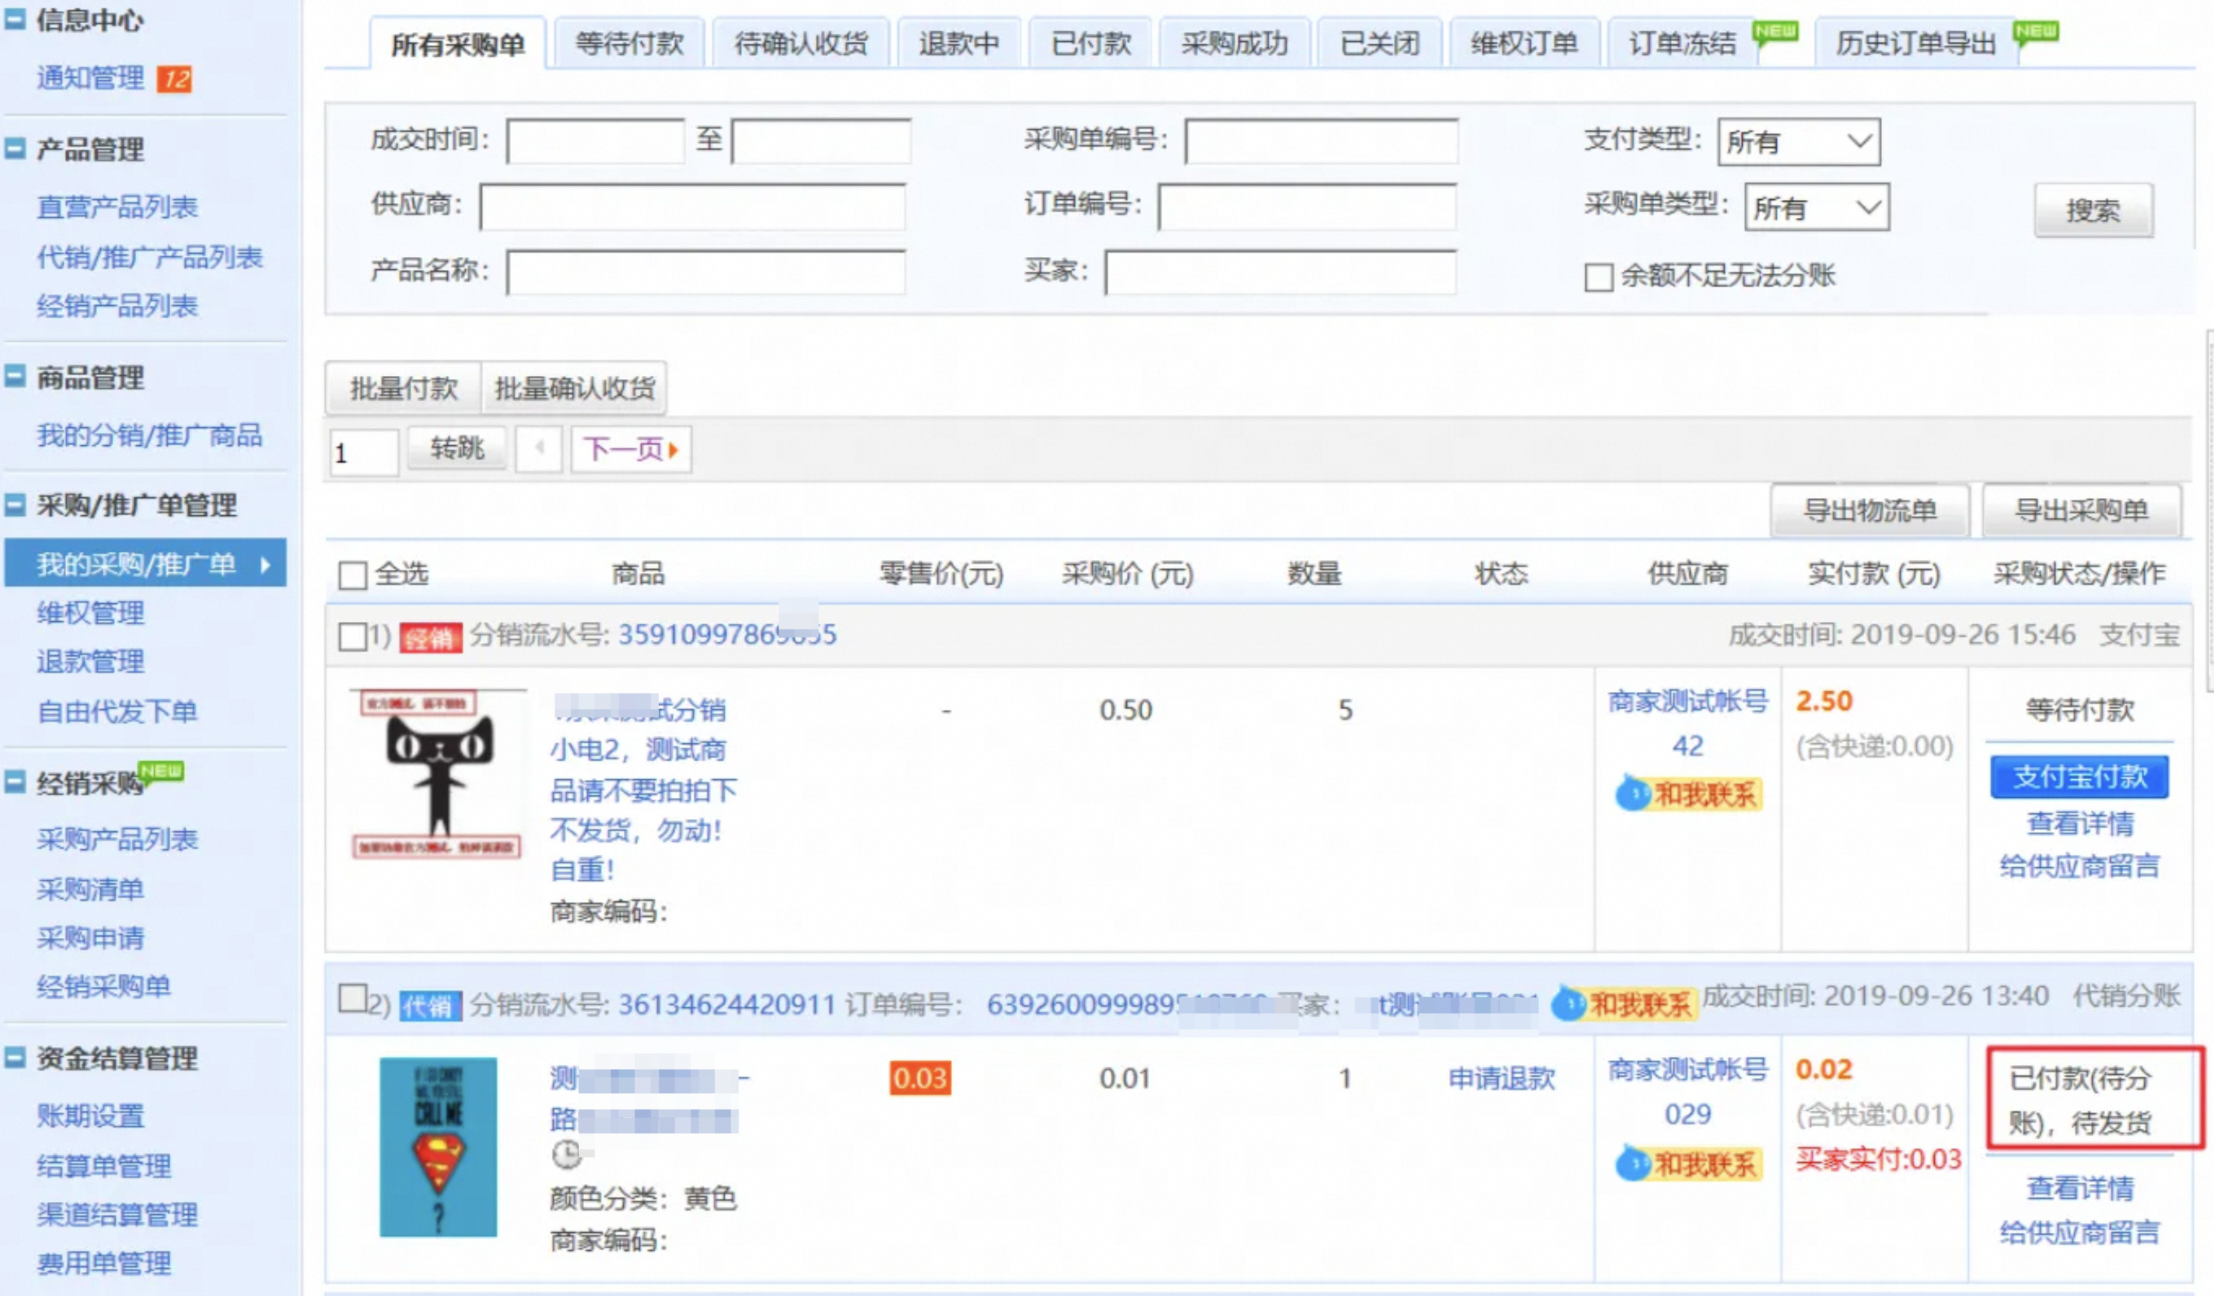Screen dimensions: 2214x1296
Task: Open the 订单冻结 tab
Action: [1683, 44]
